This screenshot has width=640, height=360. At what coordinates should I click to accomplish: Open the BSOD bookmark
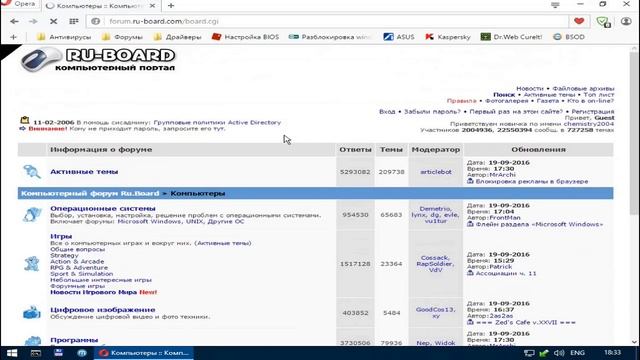coord(569,37)
